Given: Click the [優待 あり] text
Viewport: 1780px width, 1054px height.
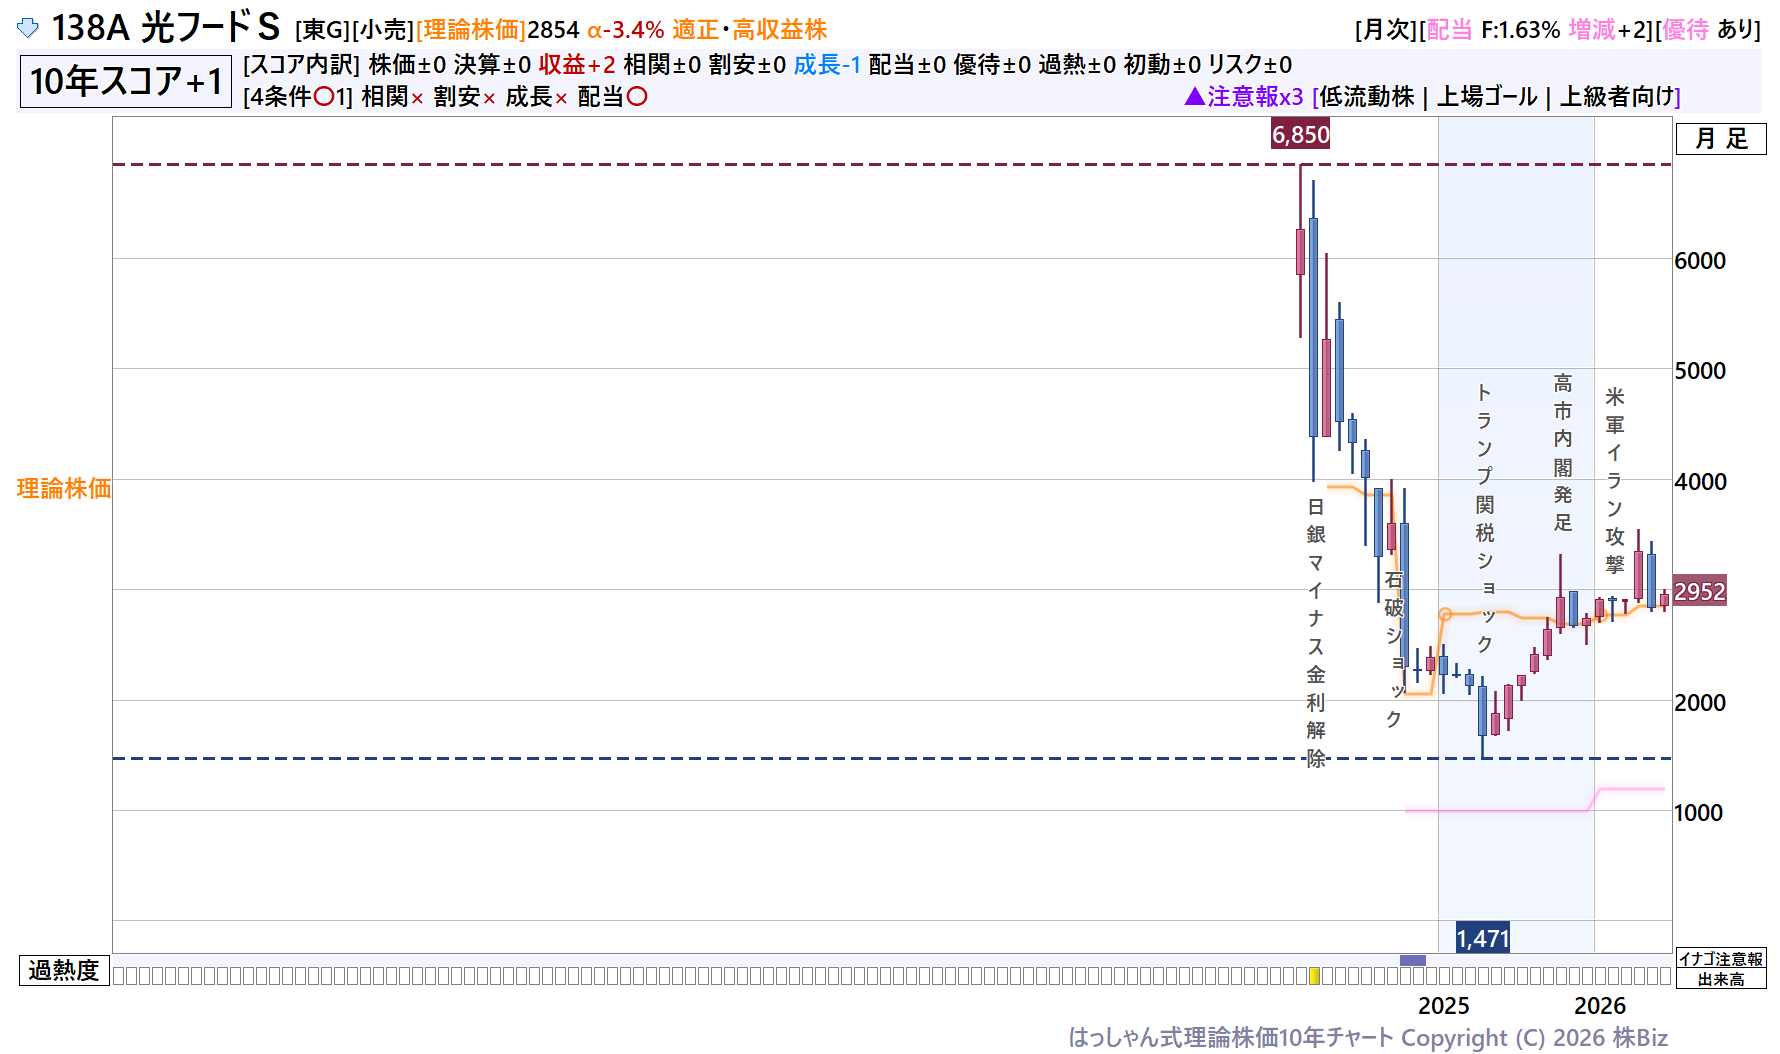Looking at the screenshot, I should [x=1708, y=29].
